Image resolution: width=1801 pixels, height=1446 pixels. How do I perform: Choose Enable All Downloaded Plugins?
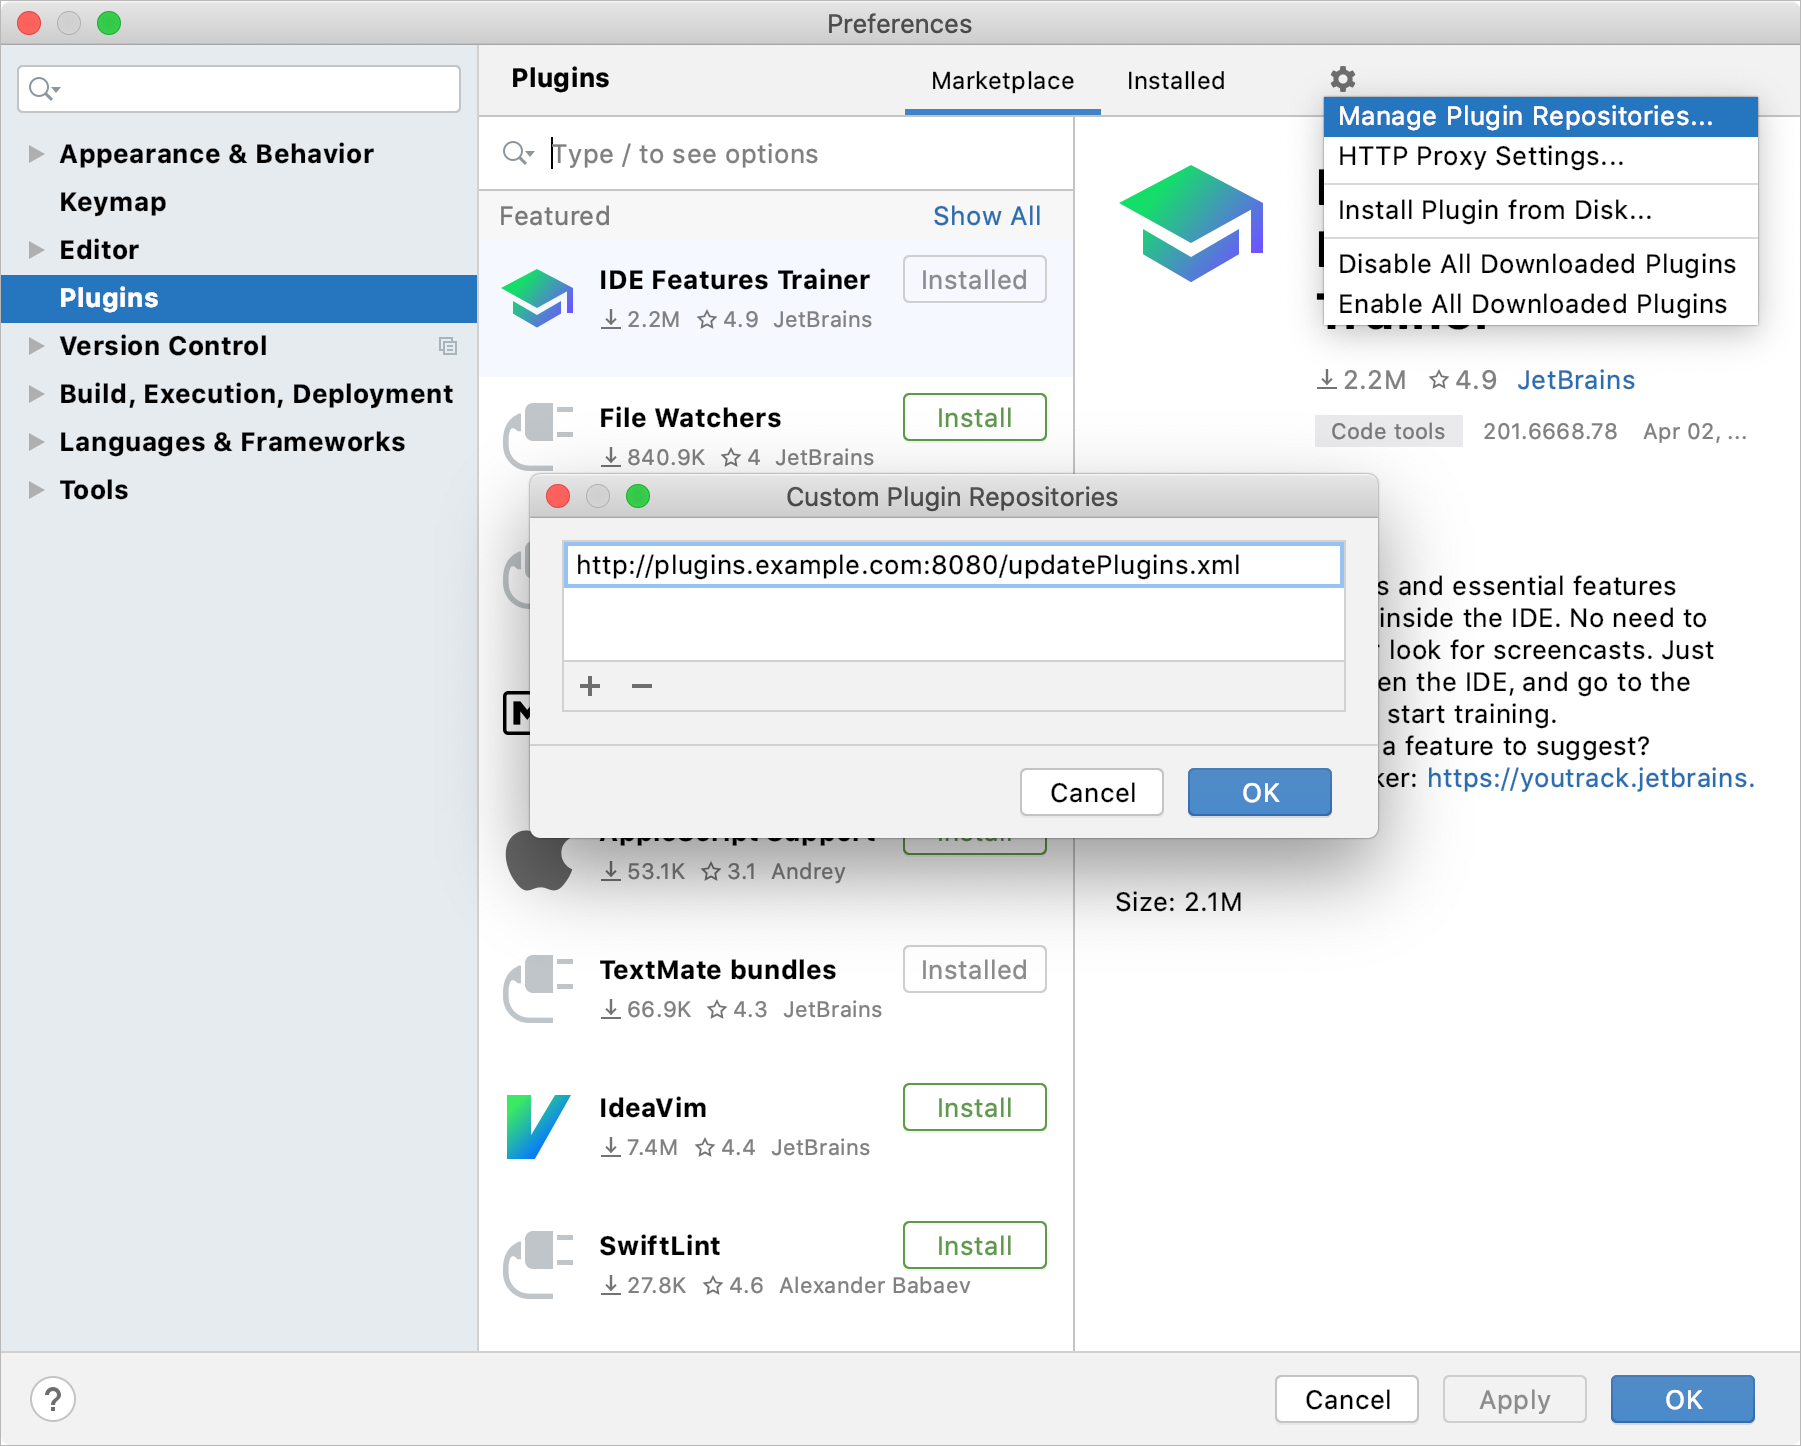tap(1540, 304)
